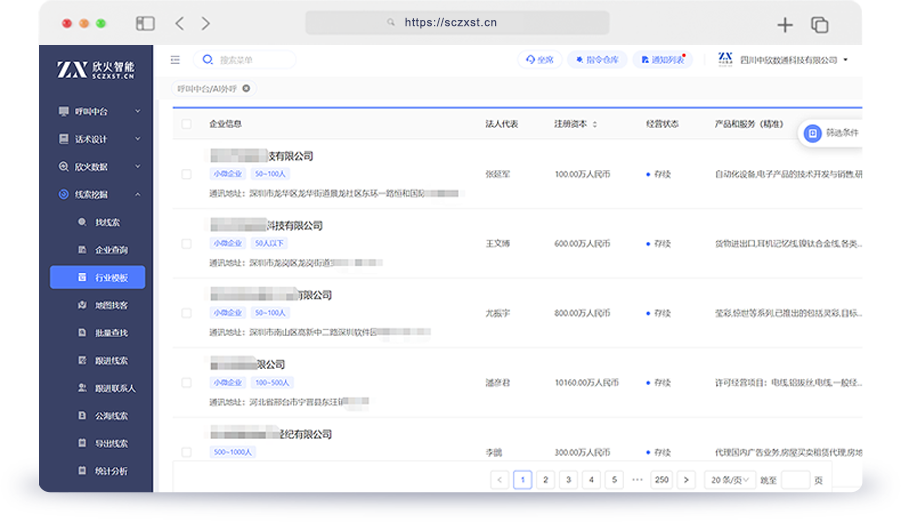Expand the 呼叫中台 menu chevron
This screenshot has width=901, height=522.
(x=137, y=111)
